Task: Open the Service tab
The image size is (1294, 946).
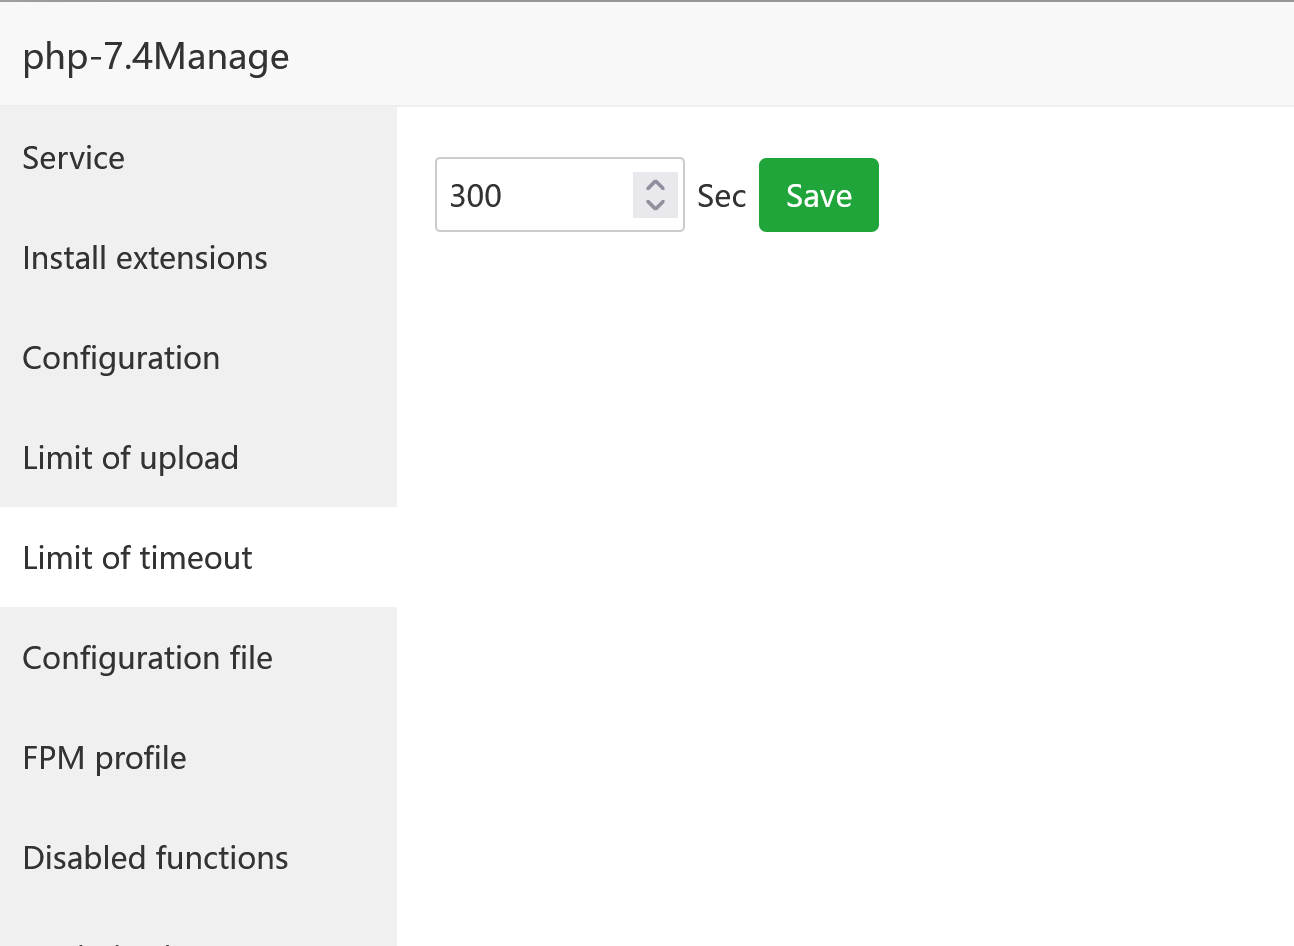Action: [x=74, y=158]
